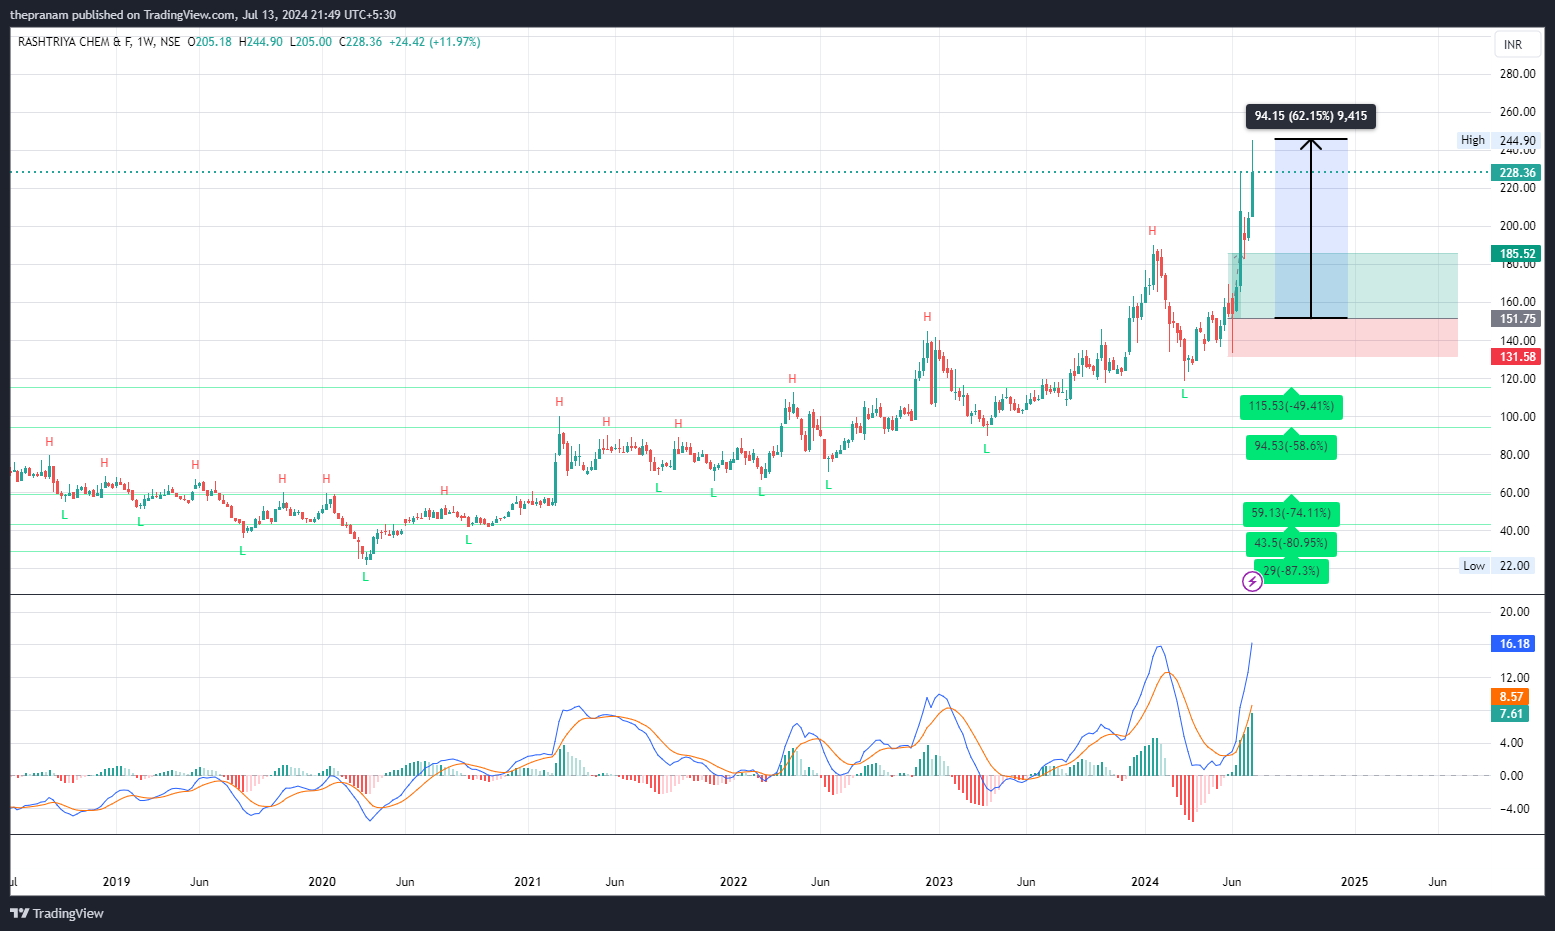Select the Low 22.00 axis label
Image resolution: width=1555 pixels, height=931 pixels.
click(1498, 566)
